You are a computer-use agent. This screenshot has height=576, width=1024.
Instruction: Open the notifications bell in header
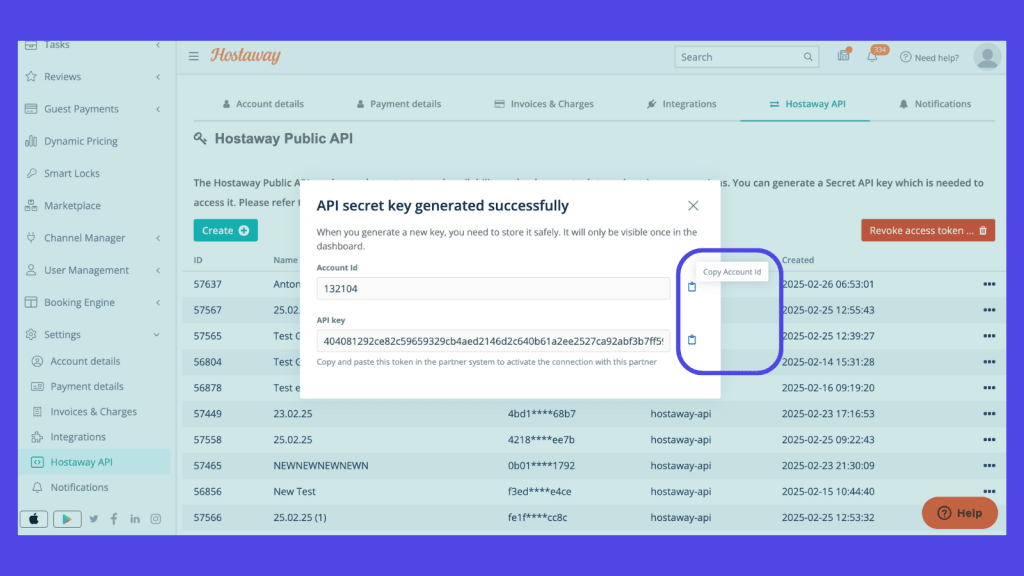(872, 56)
